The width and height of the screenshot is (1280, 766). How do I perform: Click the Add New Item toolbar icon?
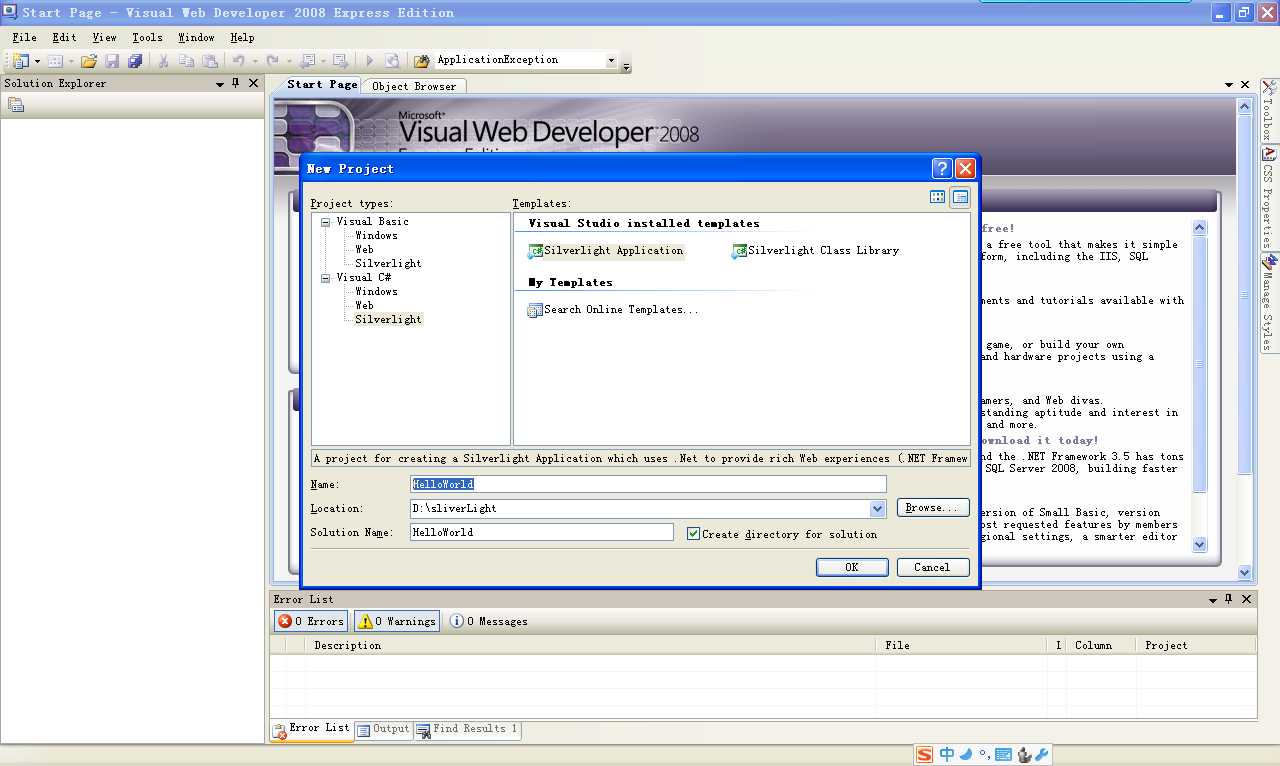(56, 61)
